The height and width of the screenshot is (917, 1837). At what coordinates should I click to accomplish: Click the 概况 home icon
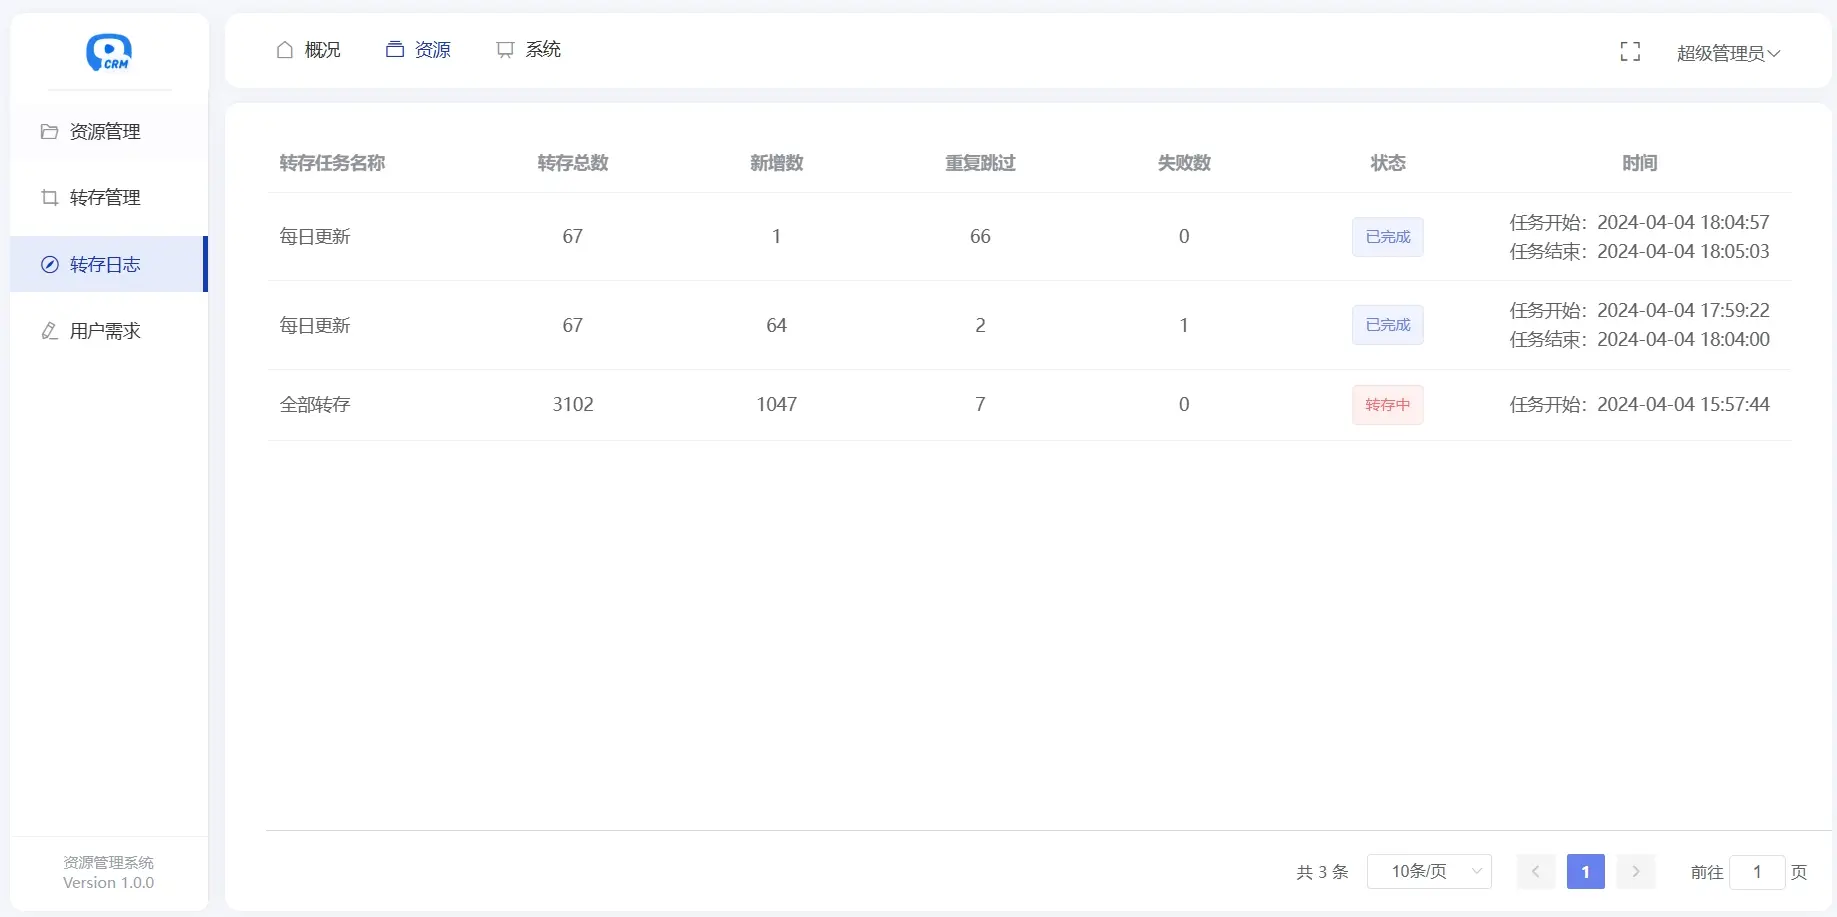284,49
